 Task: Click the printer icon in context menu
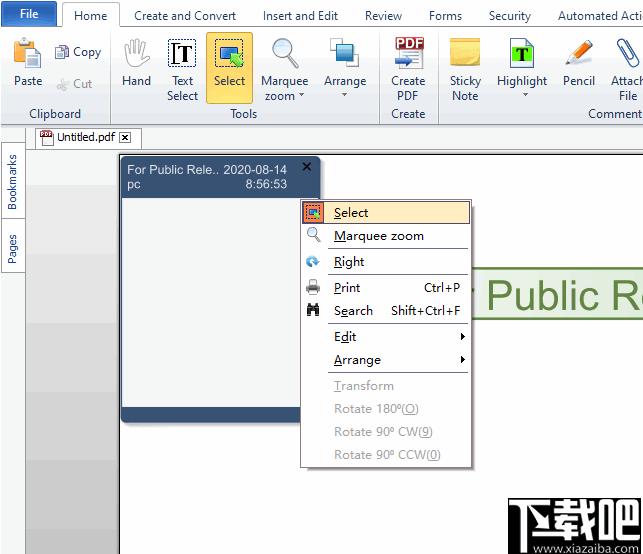pyautogui.click(x=313, y=287)
